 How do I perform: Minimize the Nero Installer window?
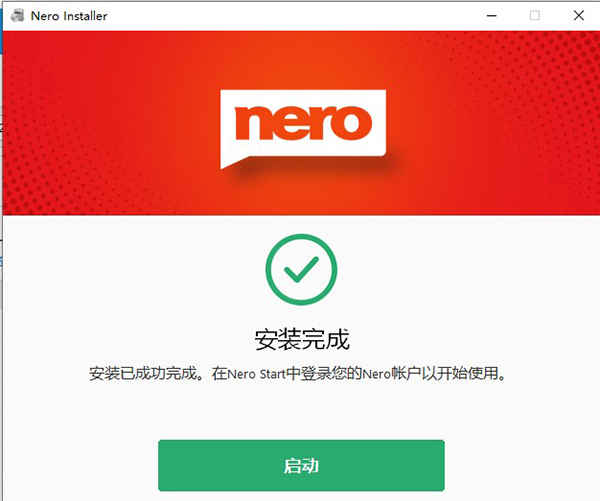tap(491, 16)
